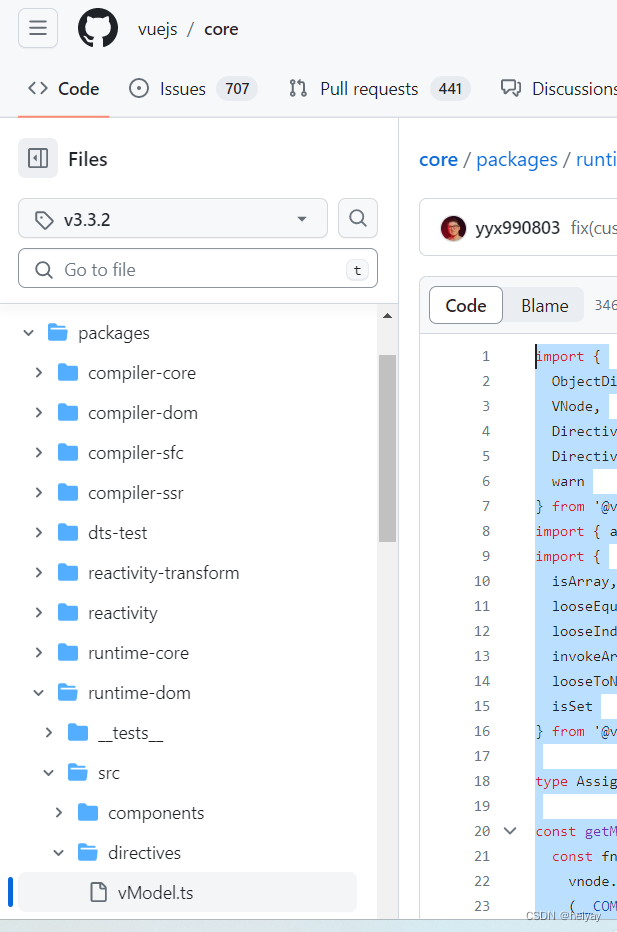Click the compiler-ssr folder icon

68,493
